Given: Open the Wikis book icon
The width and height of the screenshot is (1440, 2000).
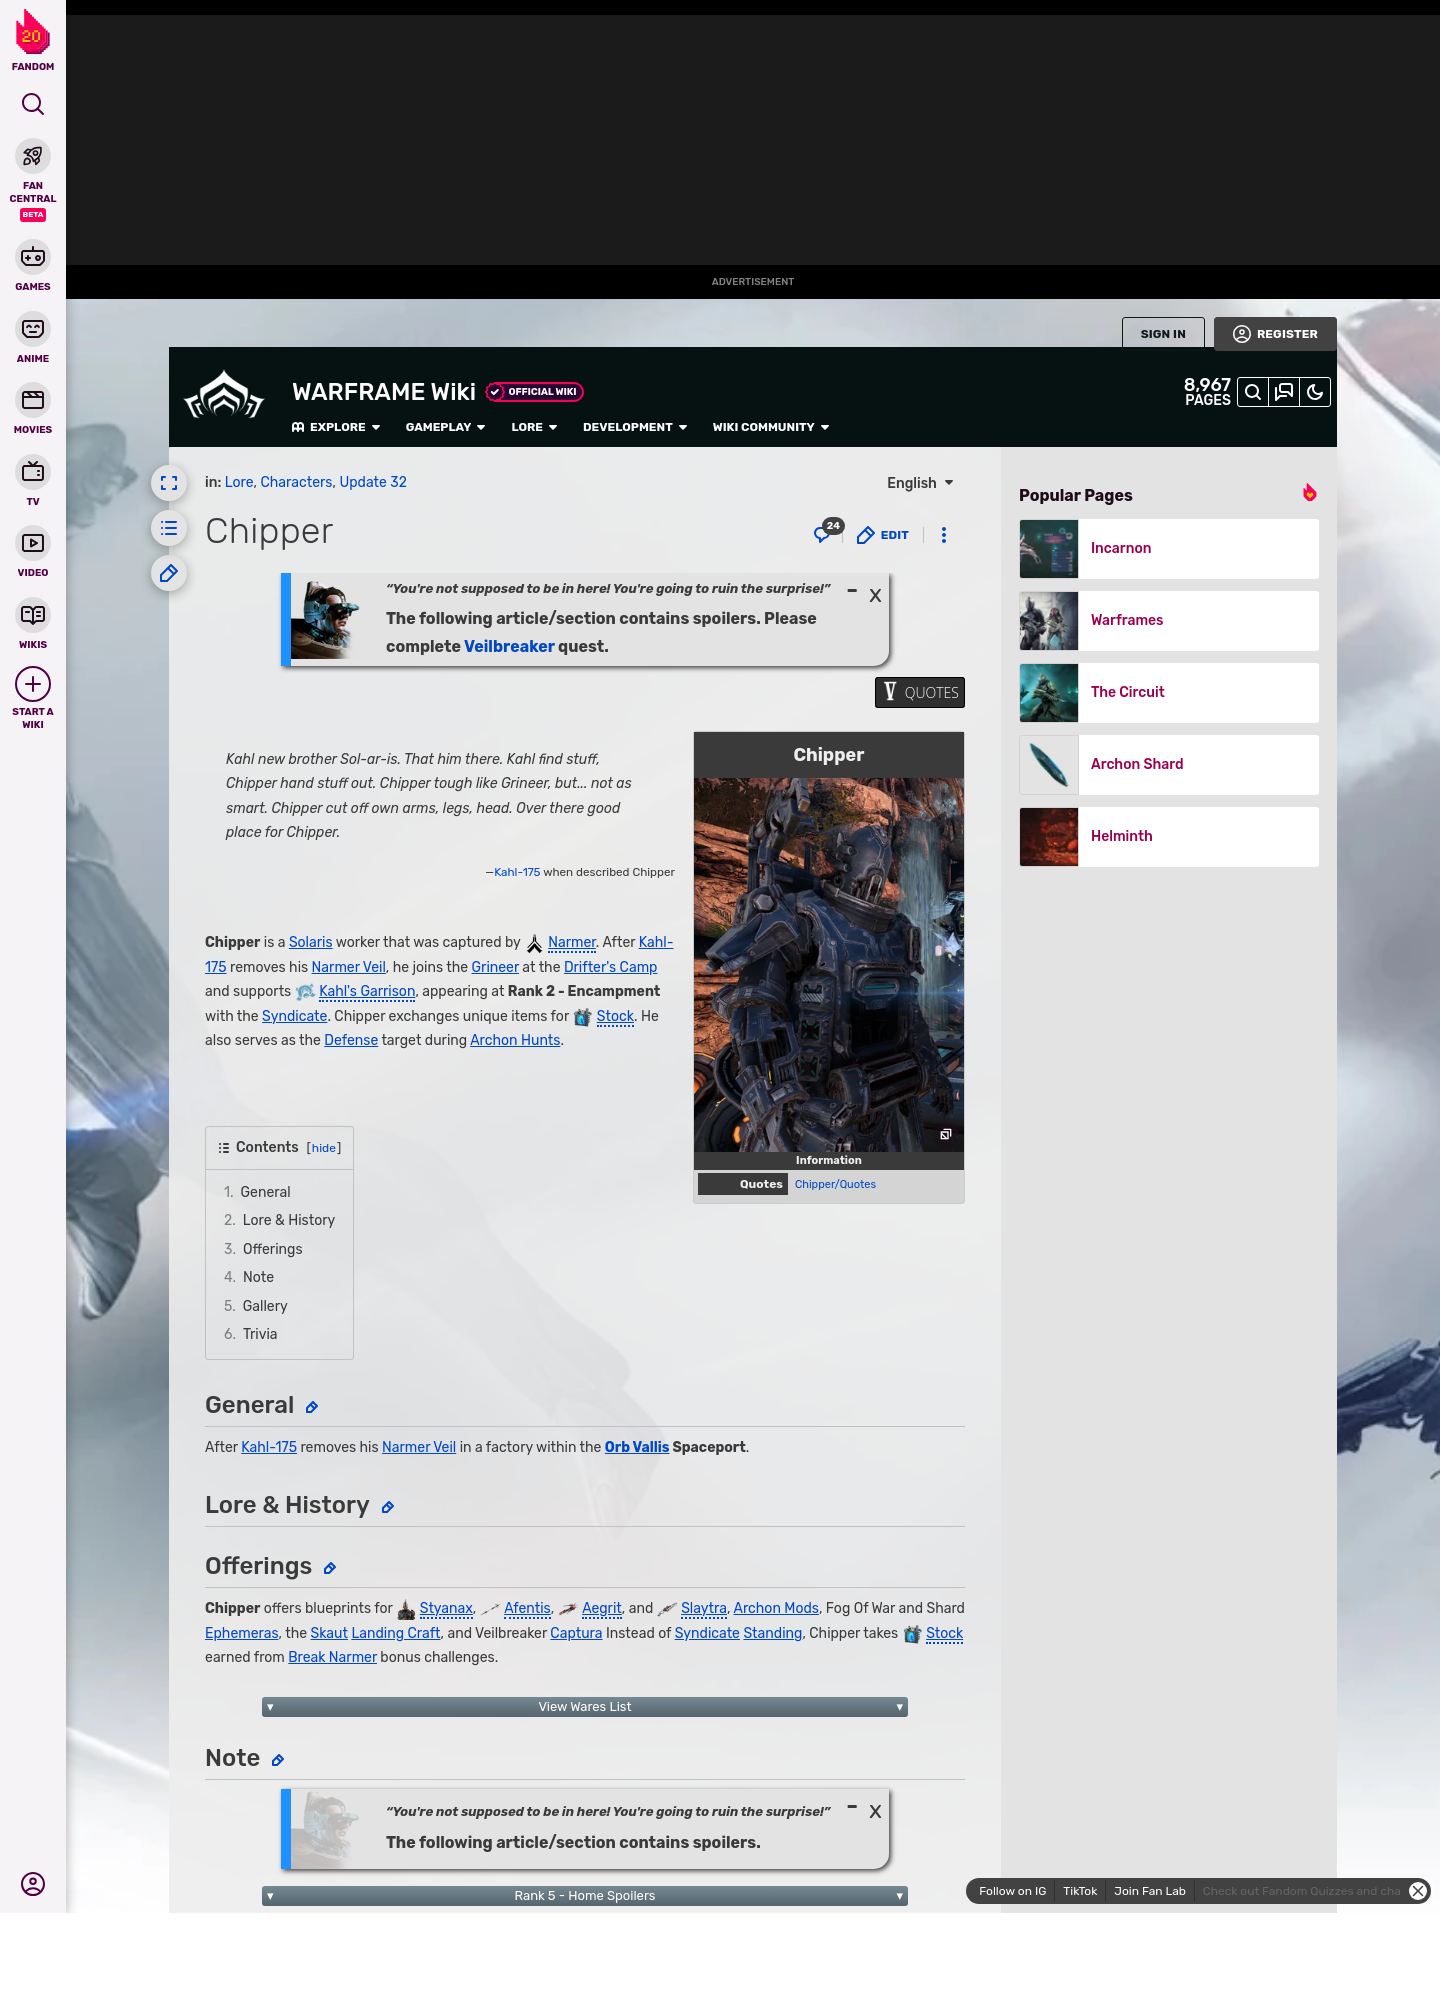Looking at the screenshot, I should point(33,615).
